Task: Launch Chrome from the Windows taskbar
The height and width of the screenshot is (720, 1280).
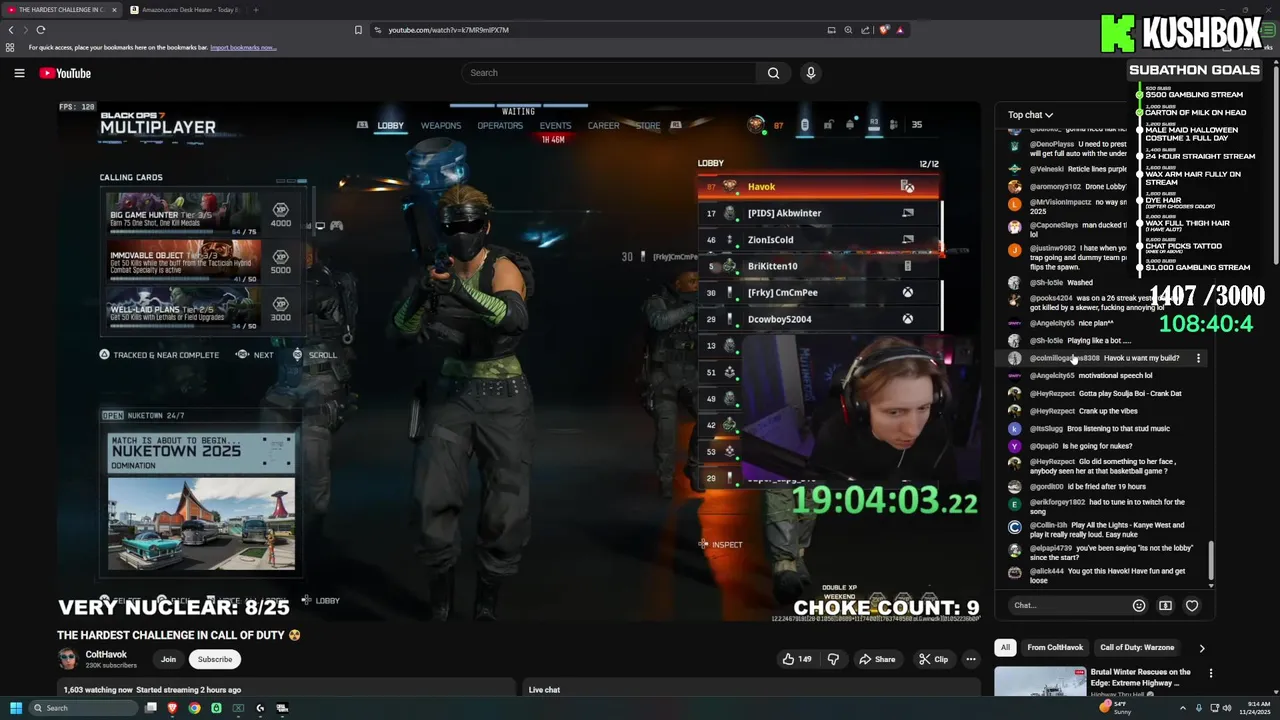Action: pos(194,708)
